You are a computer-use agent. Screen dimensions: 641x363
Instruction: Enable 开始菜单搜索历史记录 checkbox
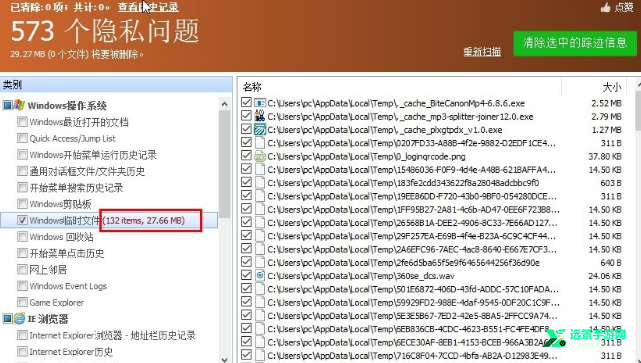(x=22, y=187)
